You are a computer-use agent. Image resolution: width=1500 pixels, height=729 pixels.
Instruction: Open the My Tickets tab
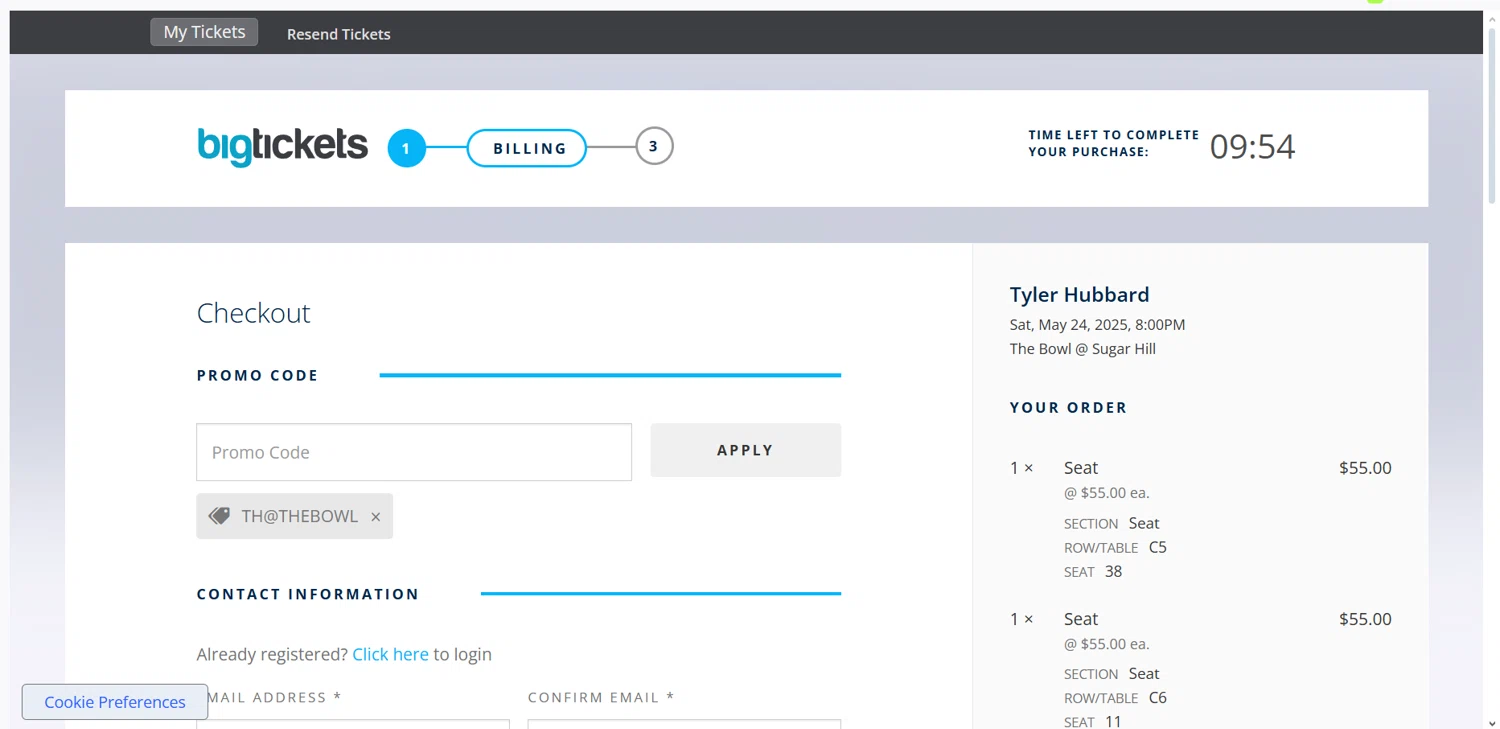coord(204,32)
